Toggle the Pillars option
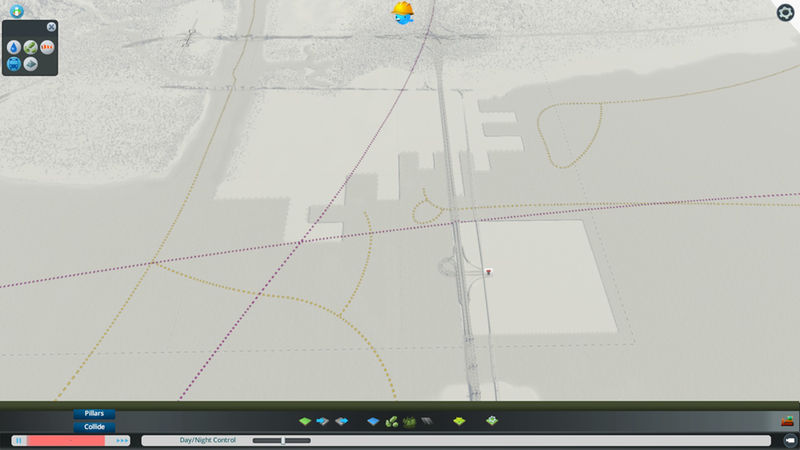 click(x=94, y=414)
